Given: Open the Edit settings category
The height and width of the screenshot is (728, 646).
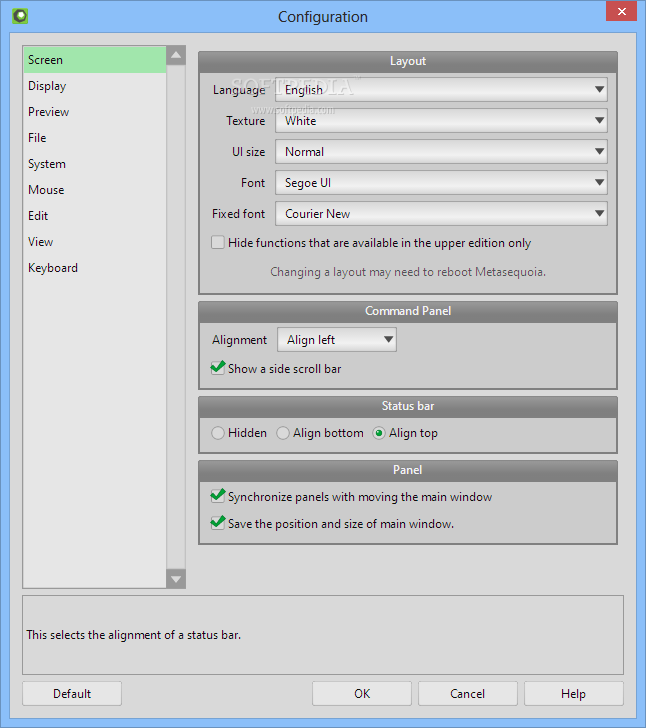Looking at the screenshot, I should tap(95, 216).
